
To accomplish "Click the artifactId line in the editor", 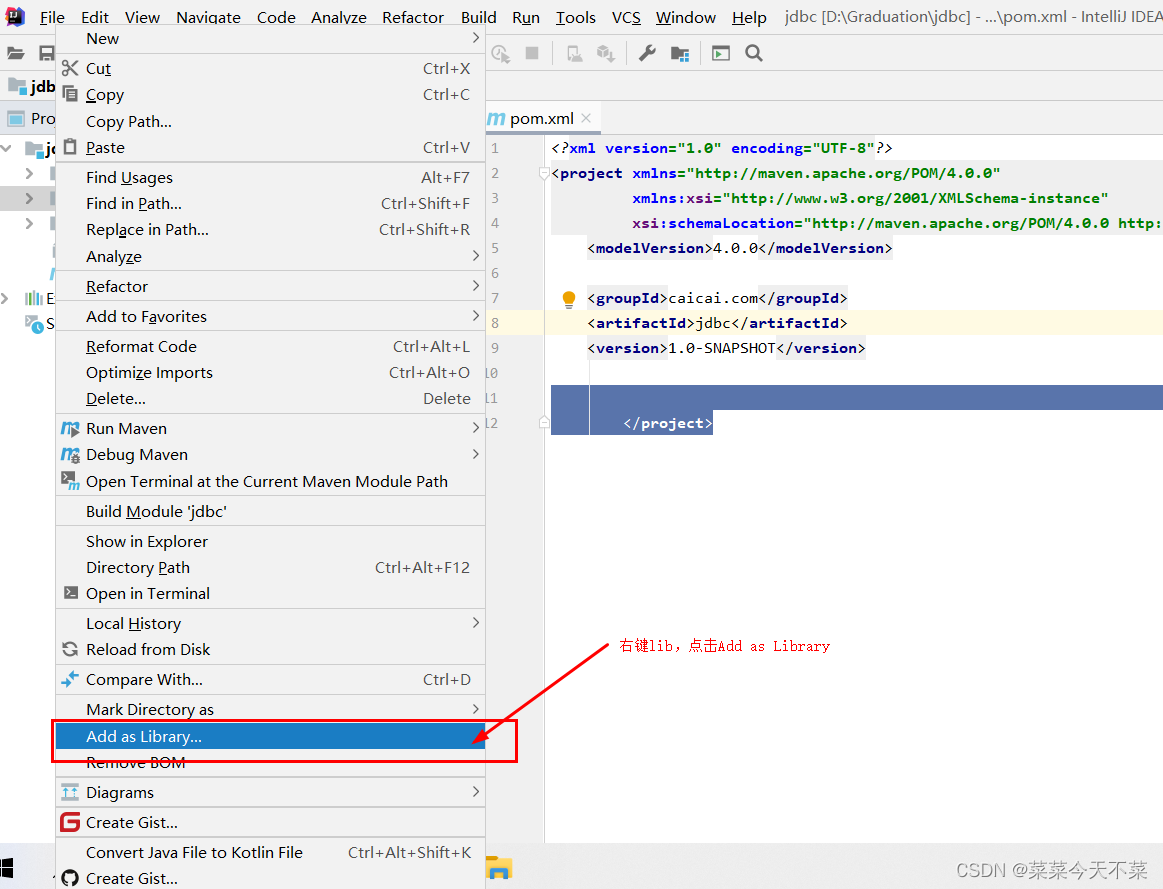I will 716,323.
